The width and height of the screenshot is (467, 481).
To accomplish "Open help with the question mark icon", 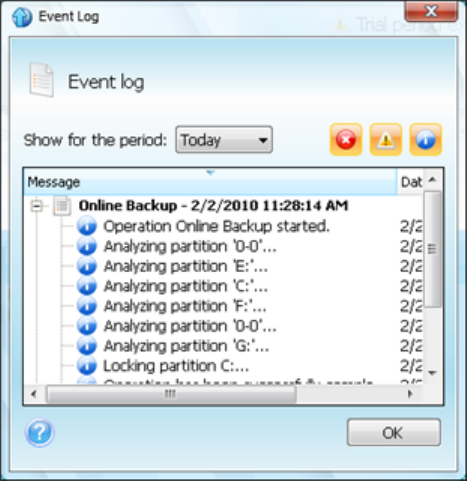I will click(x=40, y=432).
